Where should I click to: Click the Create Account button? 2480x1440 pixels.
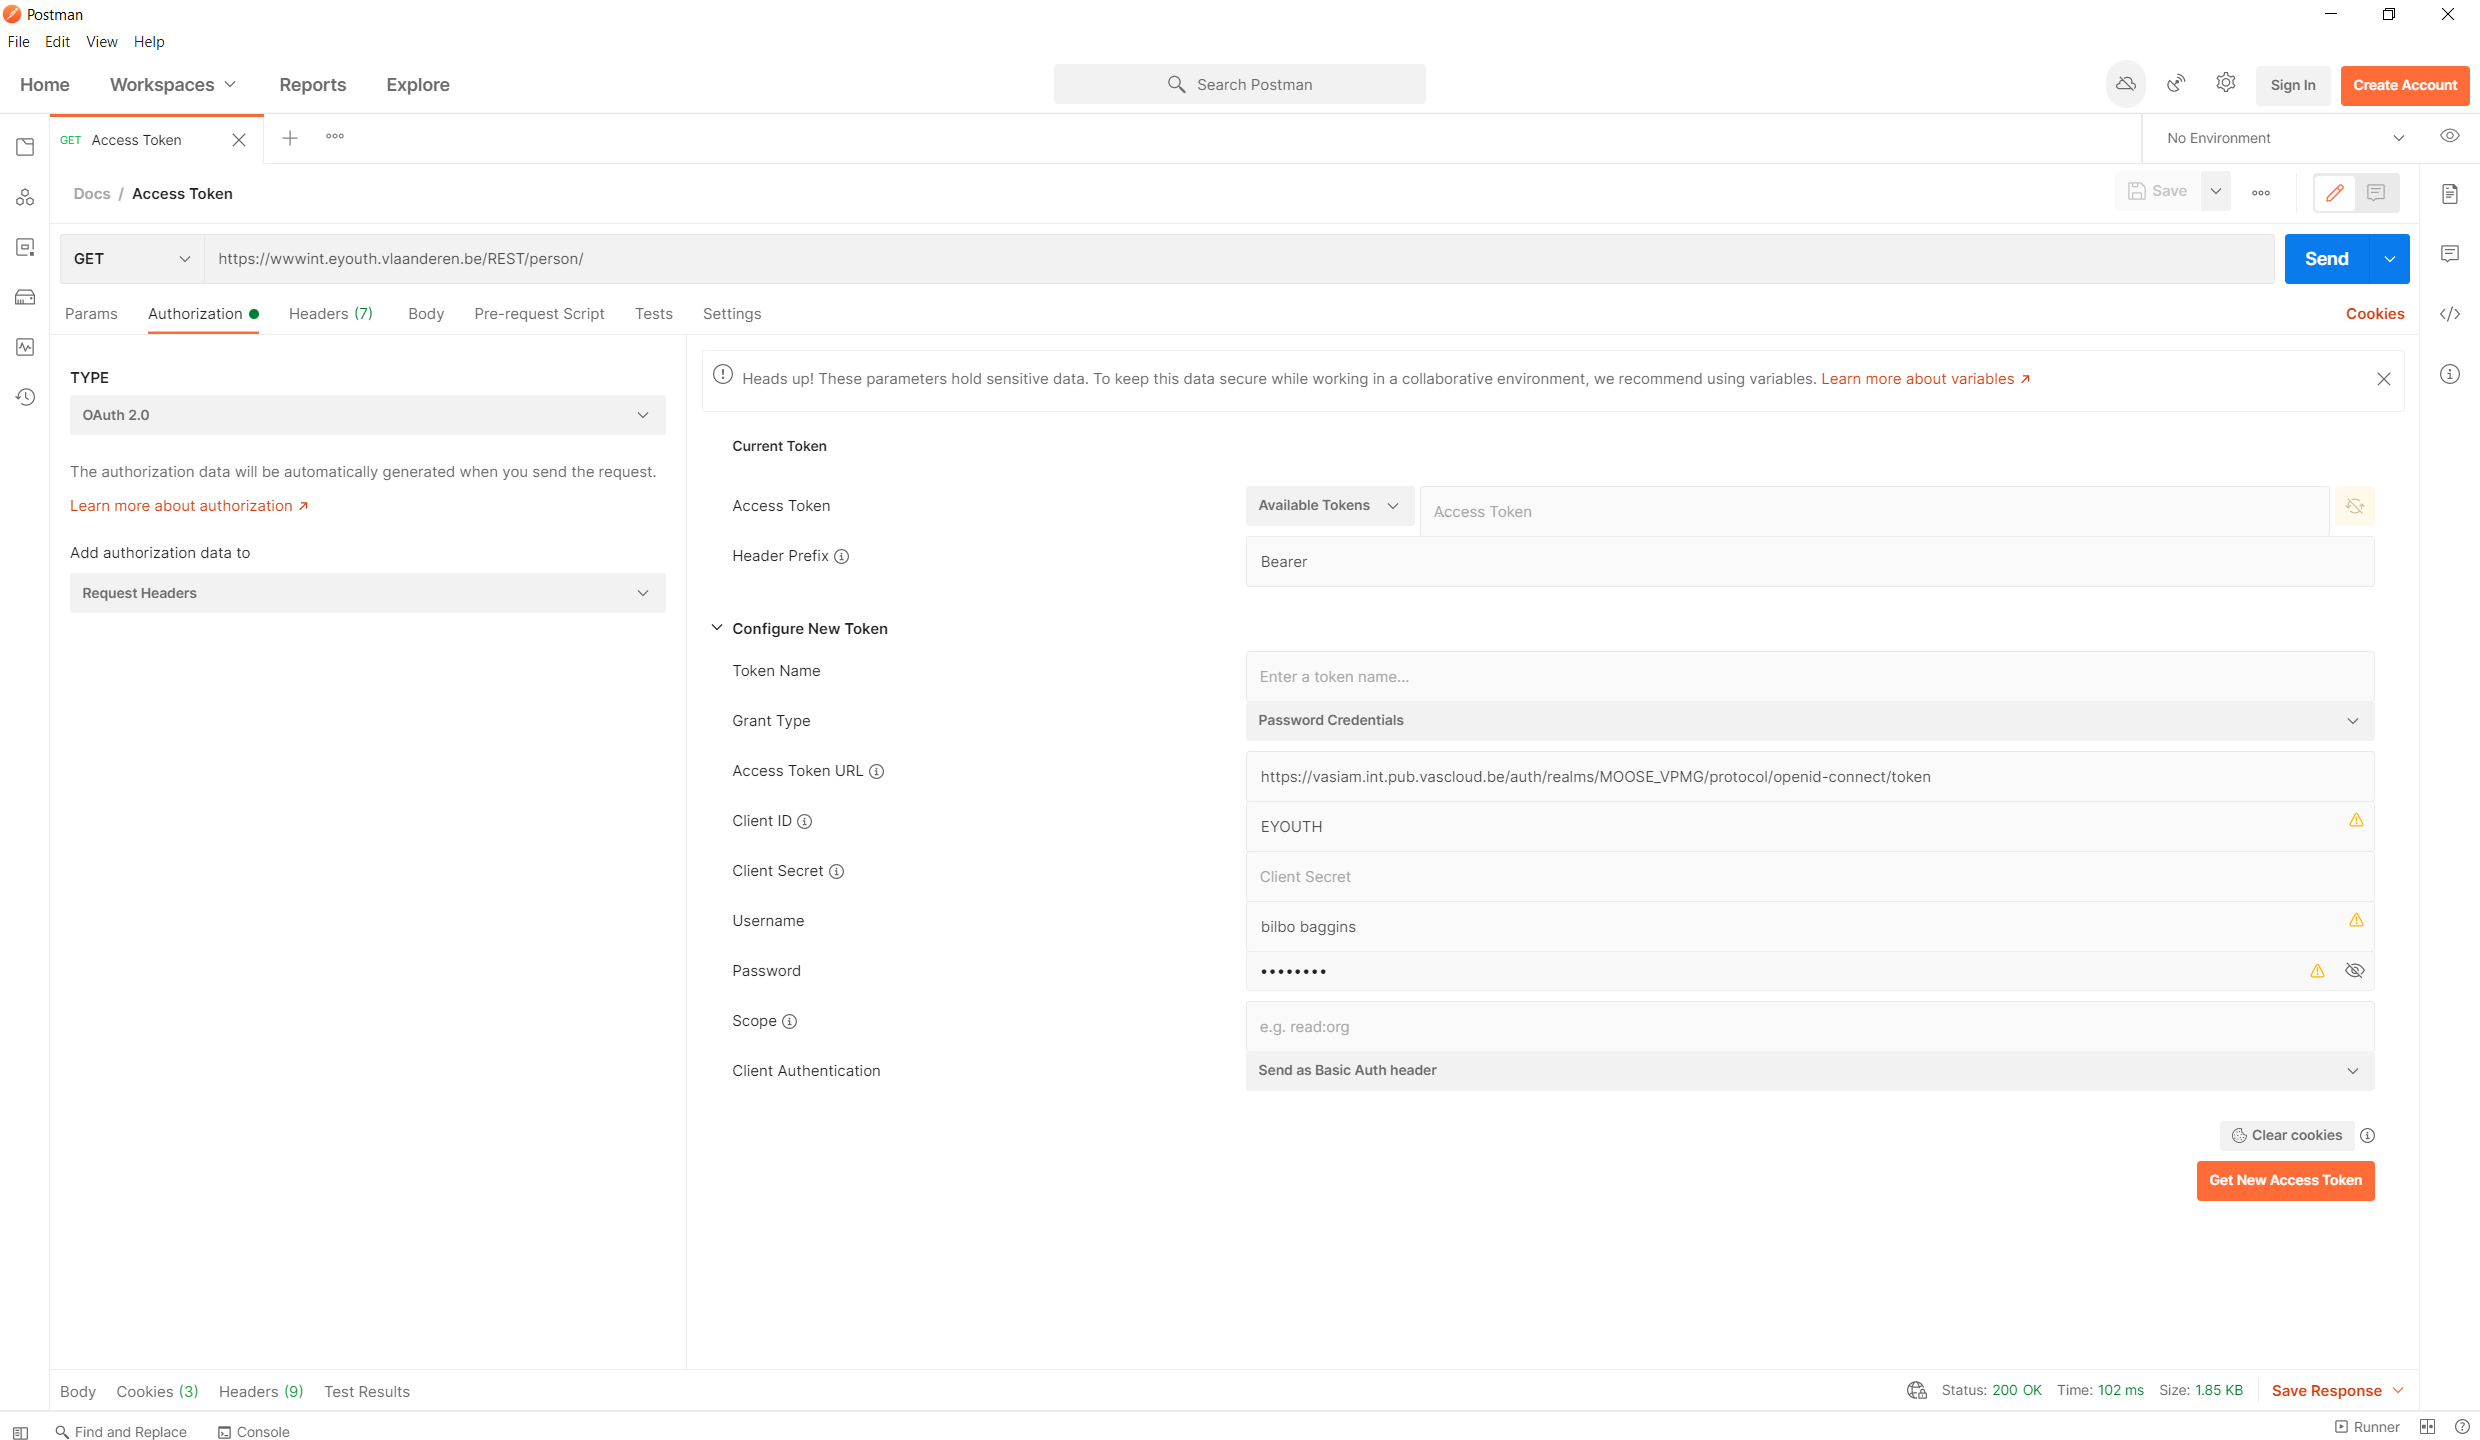click(x=2404, y=85)
